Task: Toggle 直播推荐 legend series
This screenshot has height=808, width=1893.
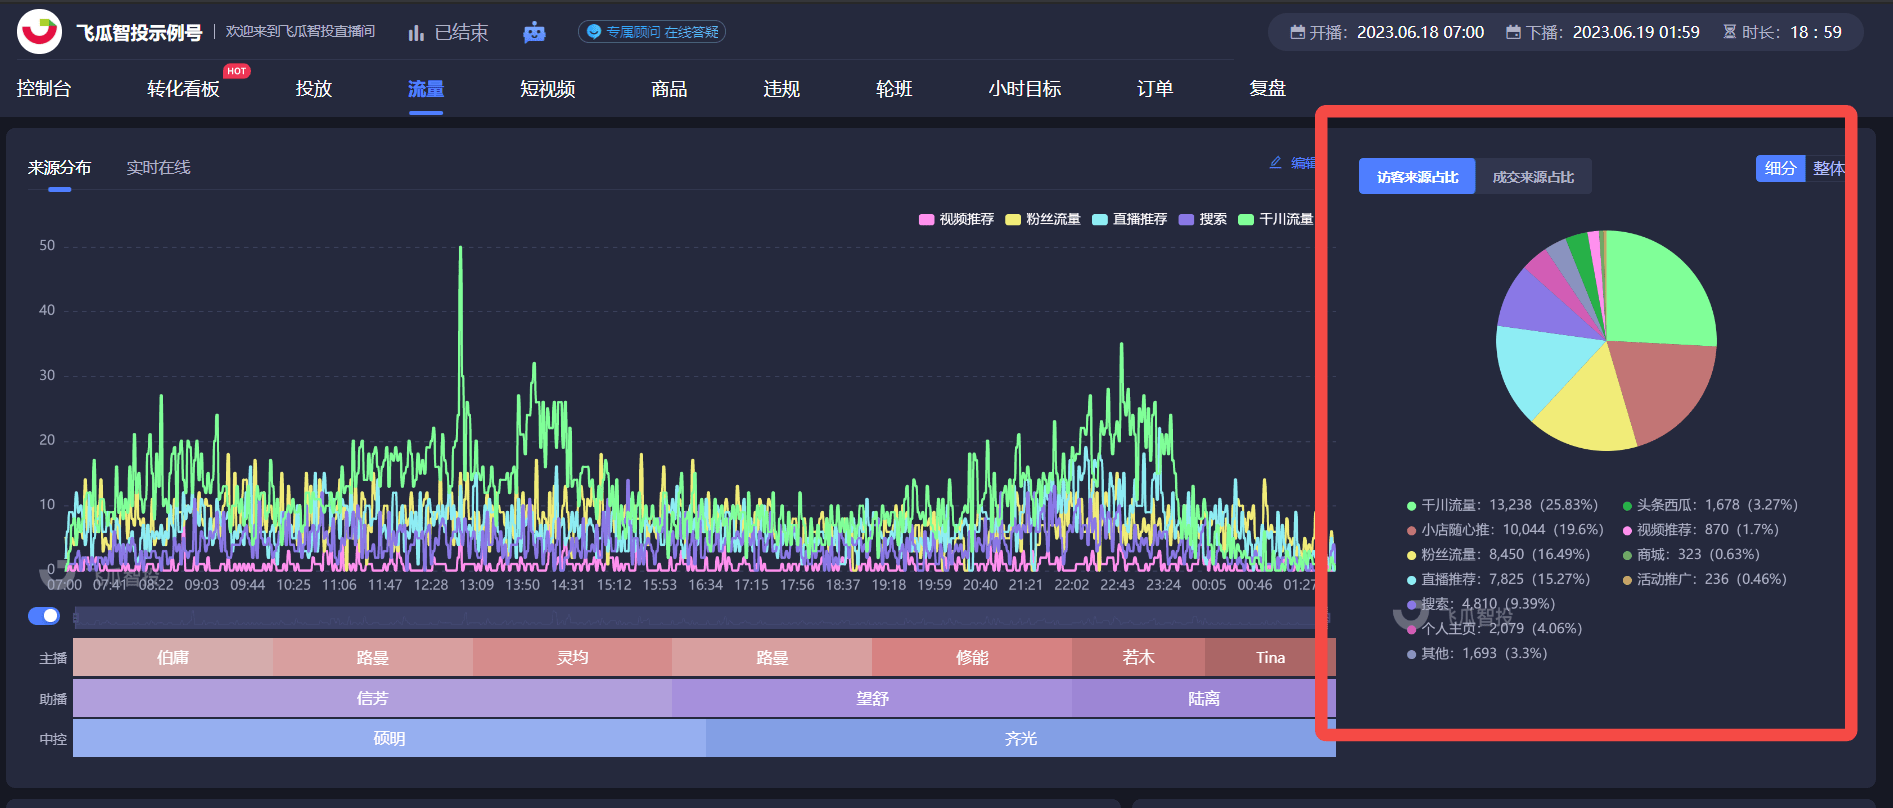Action: pyautogui.click(x=1130, y=219)
